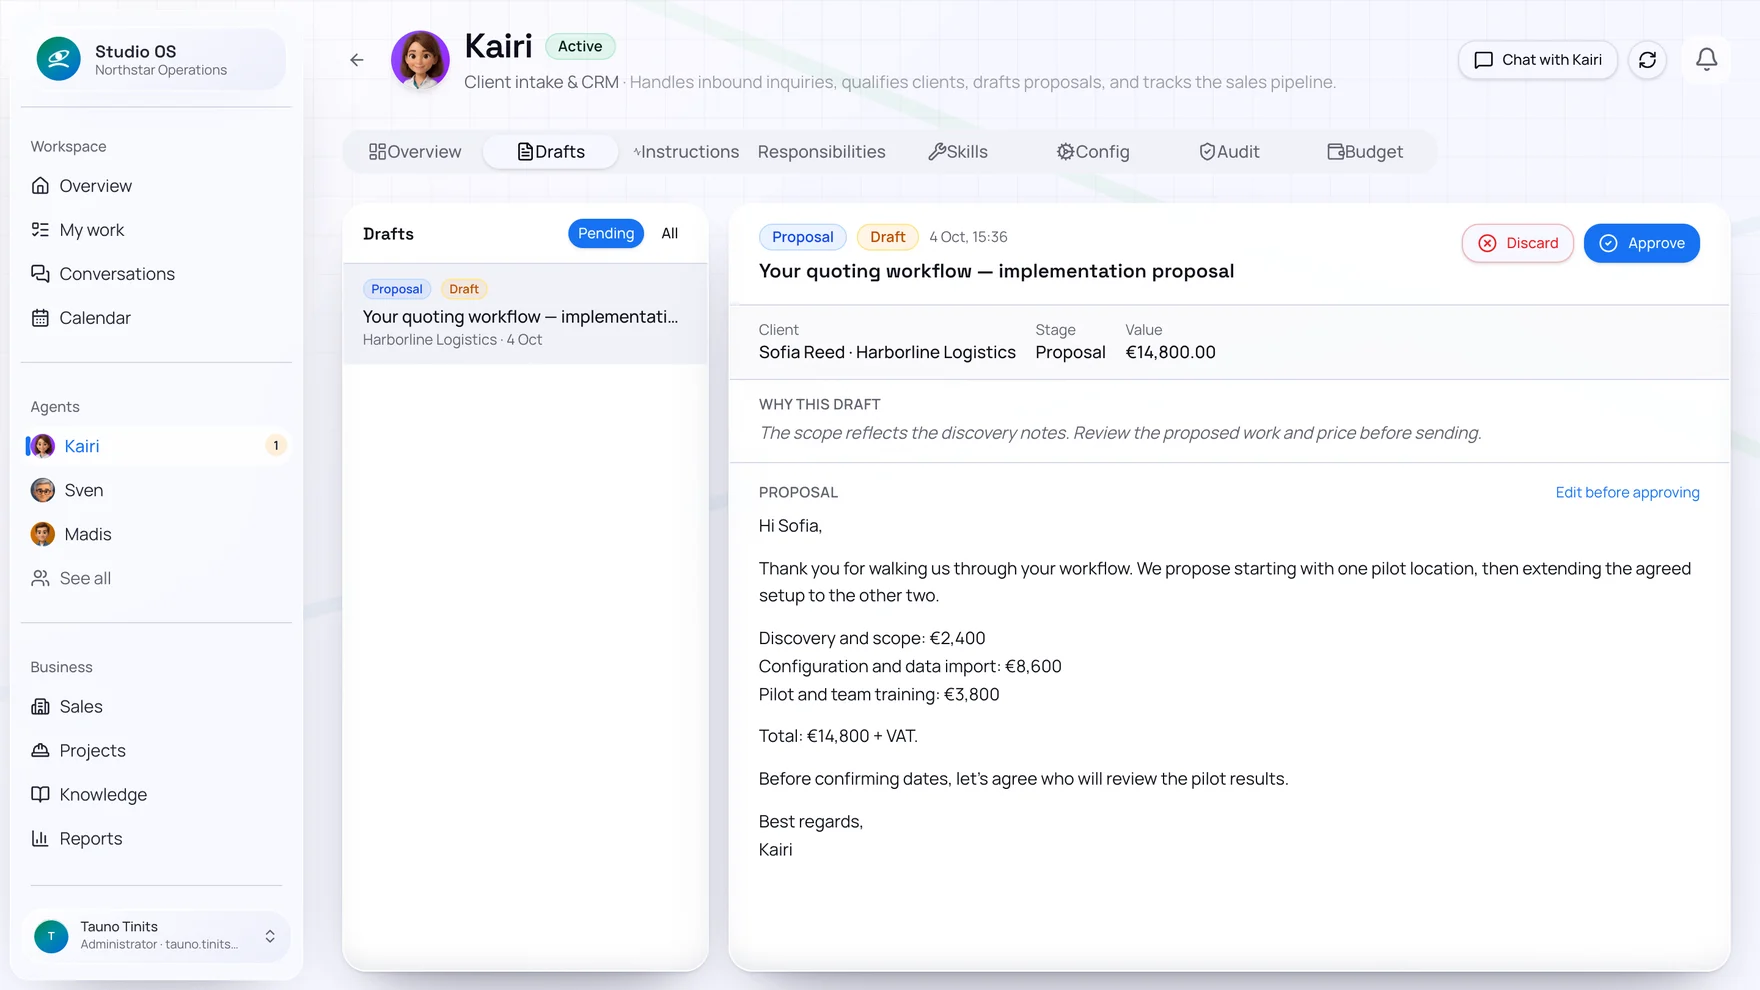The width and height of the screenshot is (1760, 990).
Task: Click the Edit before approving link
Action: tap(1627, 492)
